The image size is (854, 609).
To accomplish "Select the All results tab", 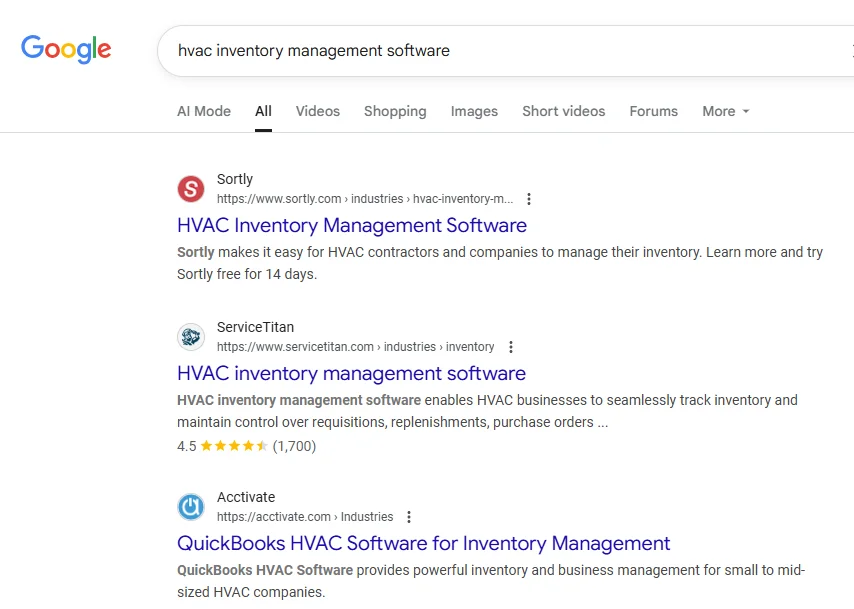I will [x=263, y=111].
